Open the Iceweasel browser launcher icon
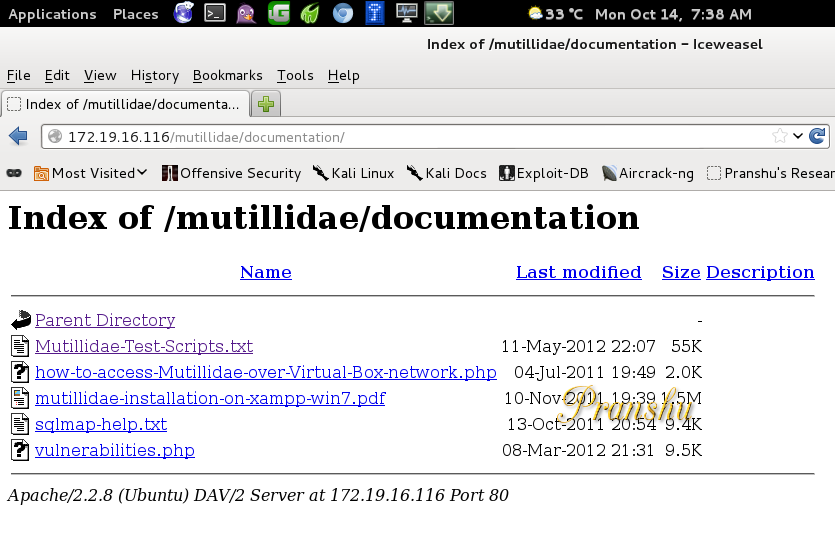 [x=183, y=13]
